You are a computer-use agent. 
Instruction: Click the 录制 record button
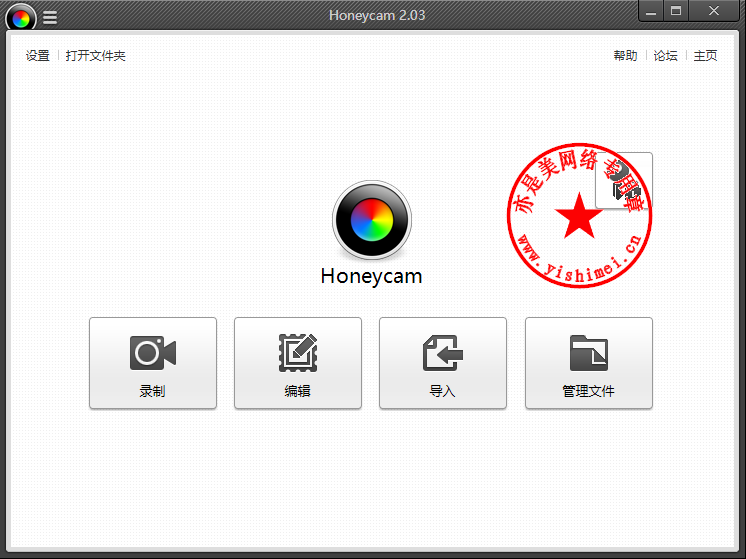click(x=153, y=363)
